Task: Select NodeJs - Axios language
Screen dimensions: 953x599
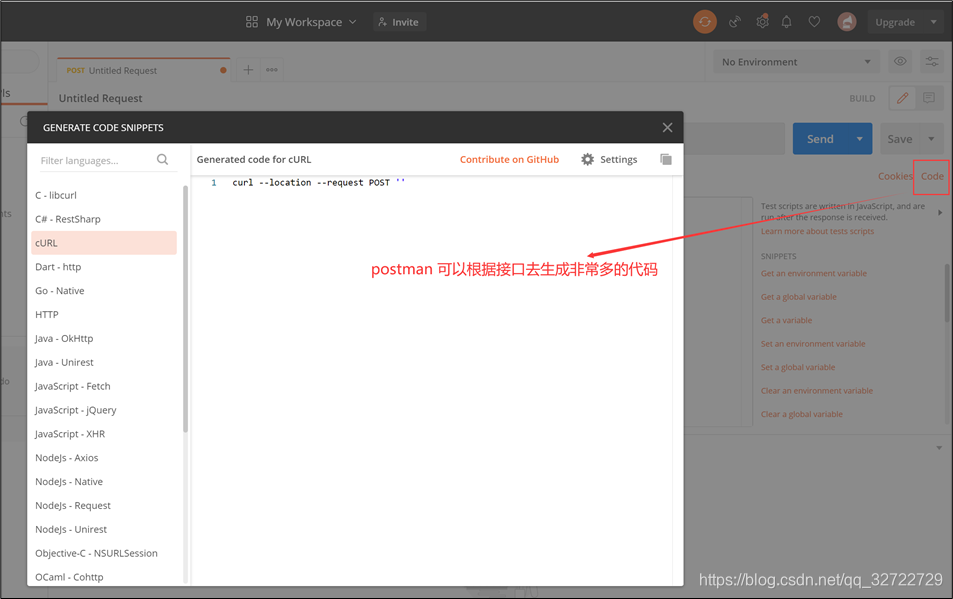Action: click(x=104, y=457)
